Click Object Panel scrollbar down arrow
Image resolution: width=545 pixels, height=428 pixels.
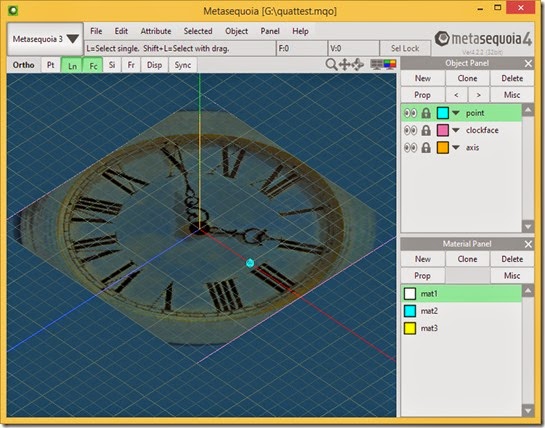pos(528,226)
